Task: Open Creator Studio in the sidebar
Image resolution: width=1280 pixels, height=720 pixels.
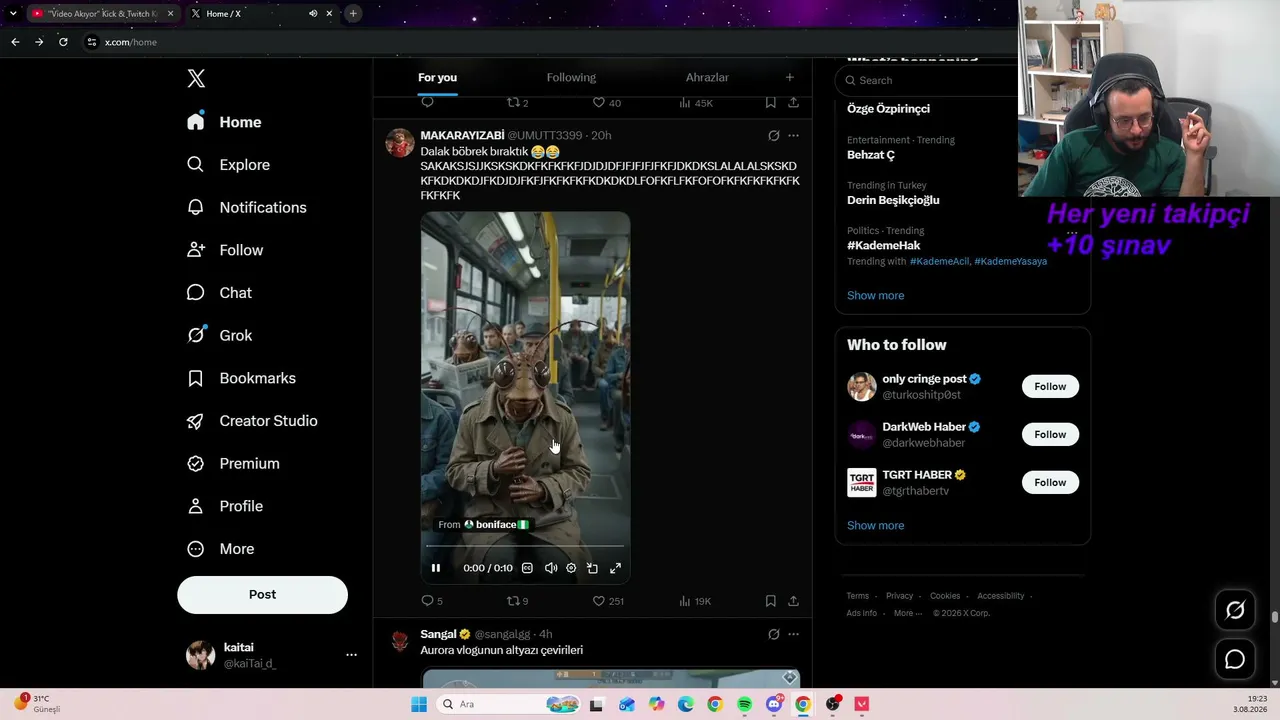Action: (252, 421)
